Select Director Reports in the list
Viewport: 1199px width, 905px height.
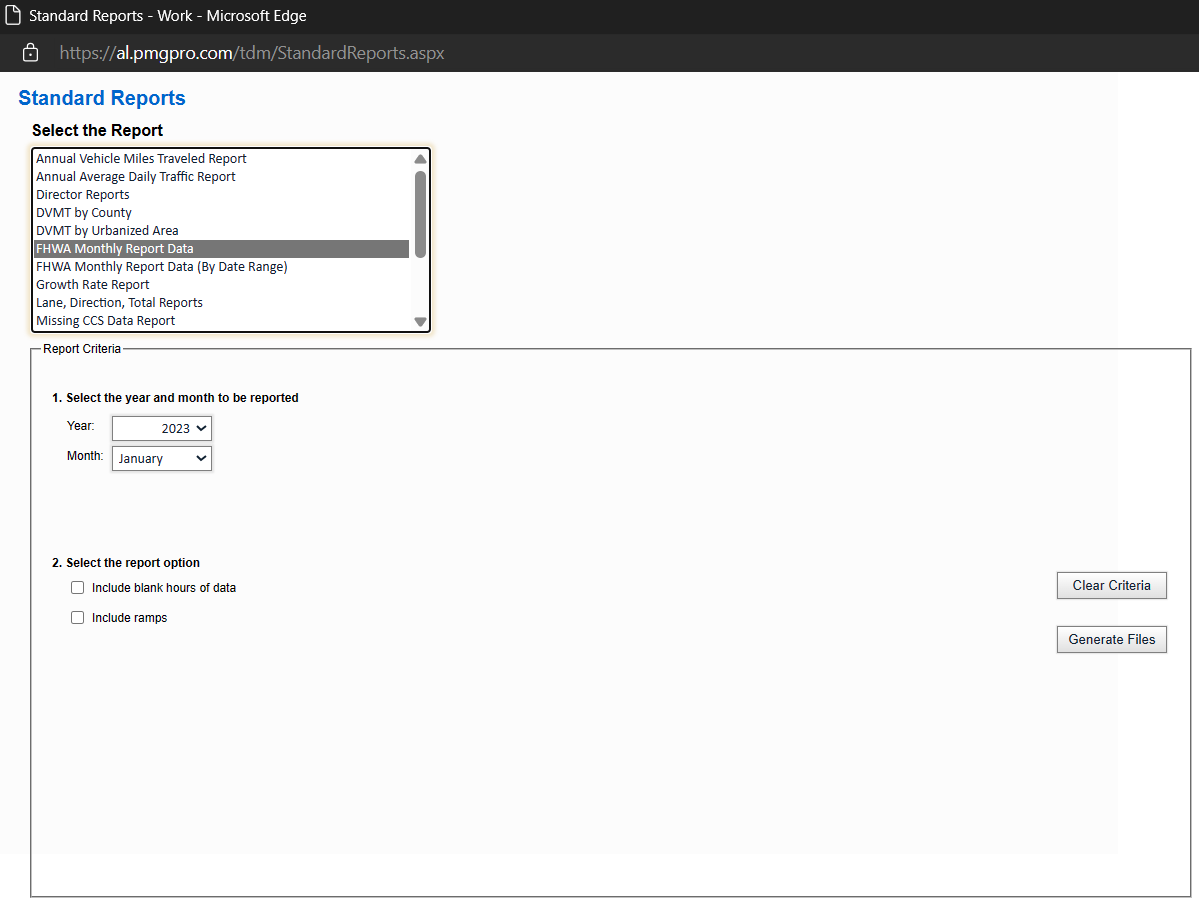pyautogui.click(x=221, y=195)
